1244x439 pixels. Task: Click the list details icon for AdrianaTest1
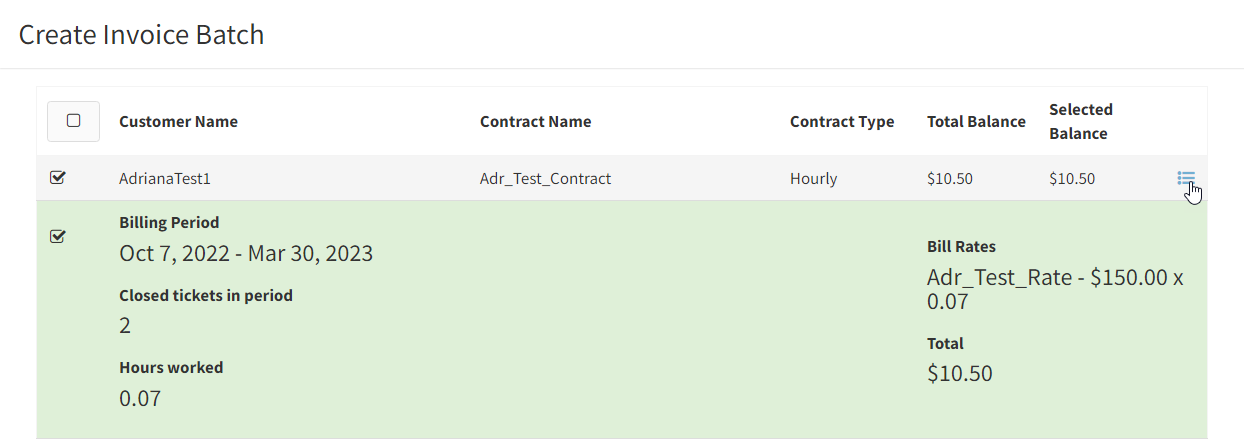(1186, 178)
